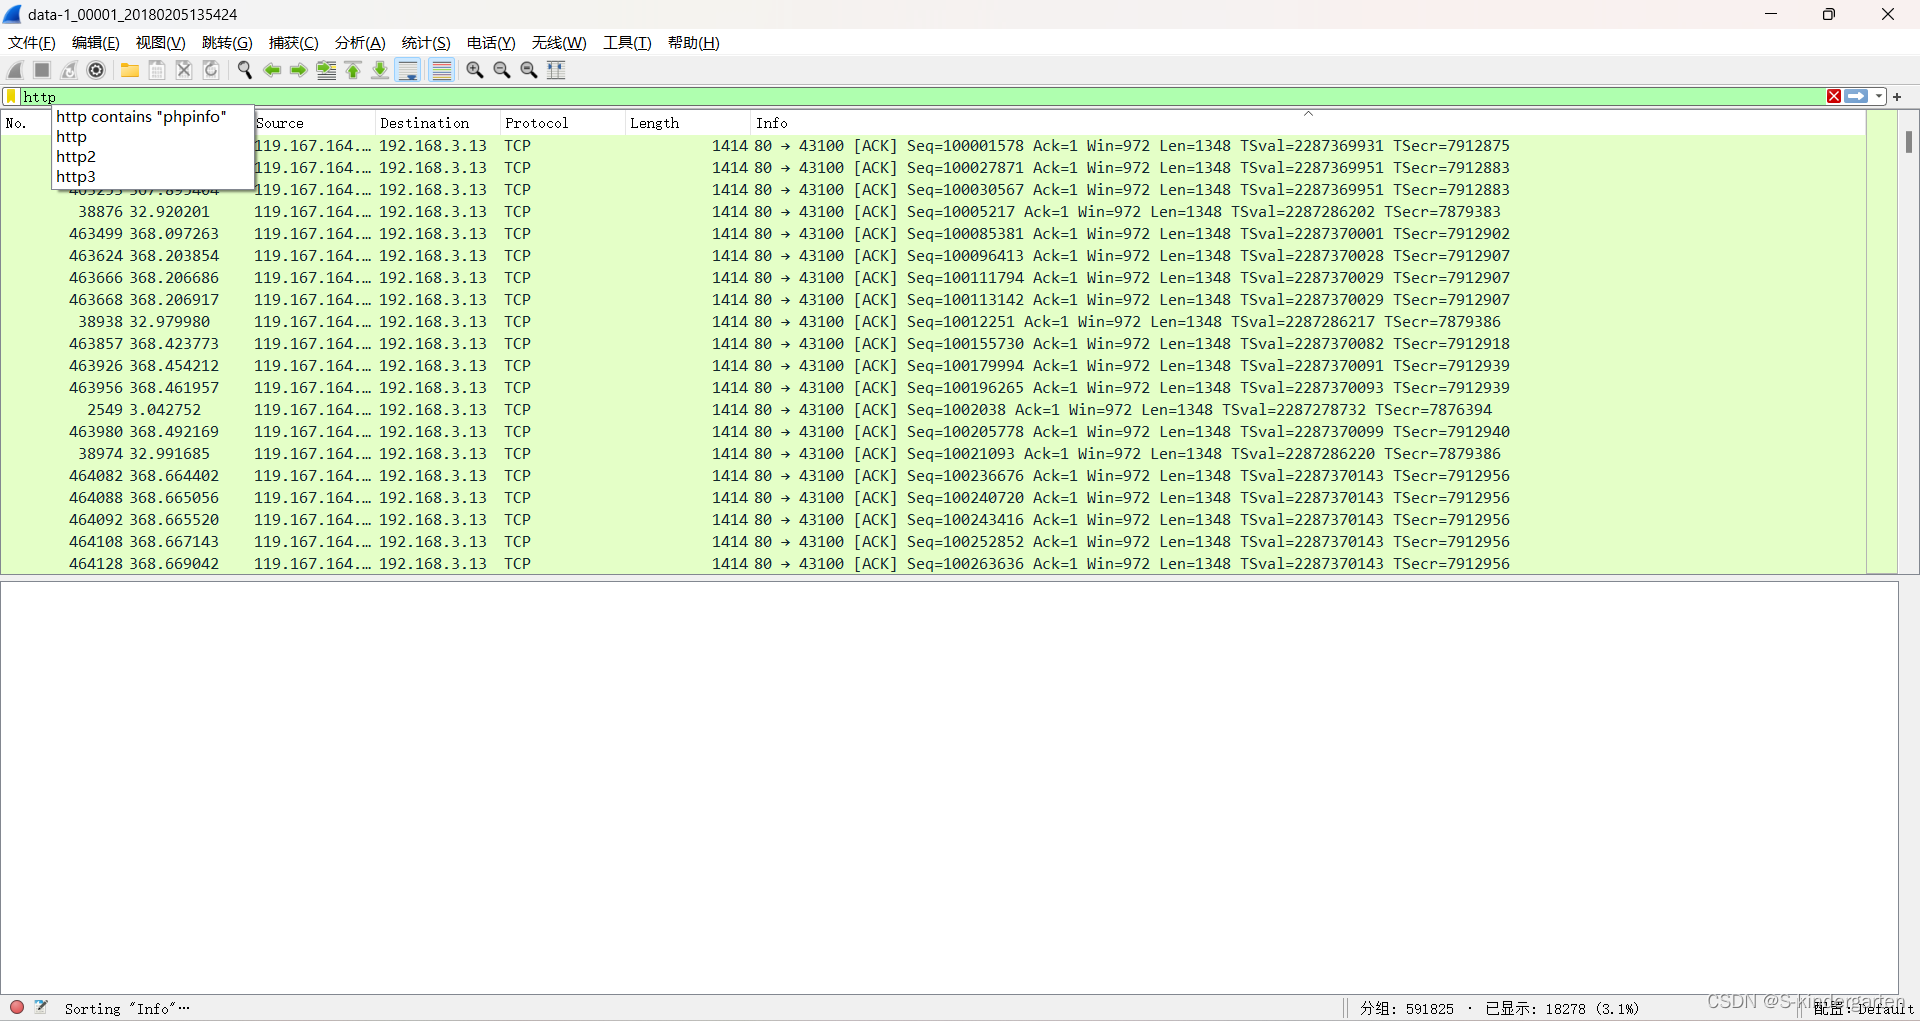Click the start capture shark-fin icon
Image resolution: width=1920 pixels, height=1021 pixels.
click(x=15, y=70)
